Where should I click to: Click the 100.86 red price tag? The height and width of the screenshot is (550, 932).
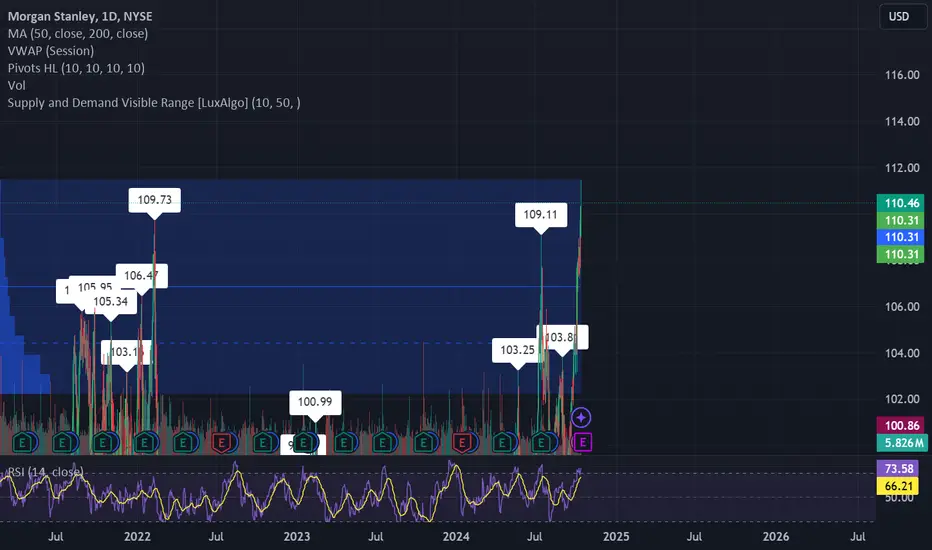tap(900, 426)
